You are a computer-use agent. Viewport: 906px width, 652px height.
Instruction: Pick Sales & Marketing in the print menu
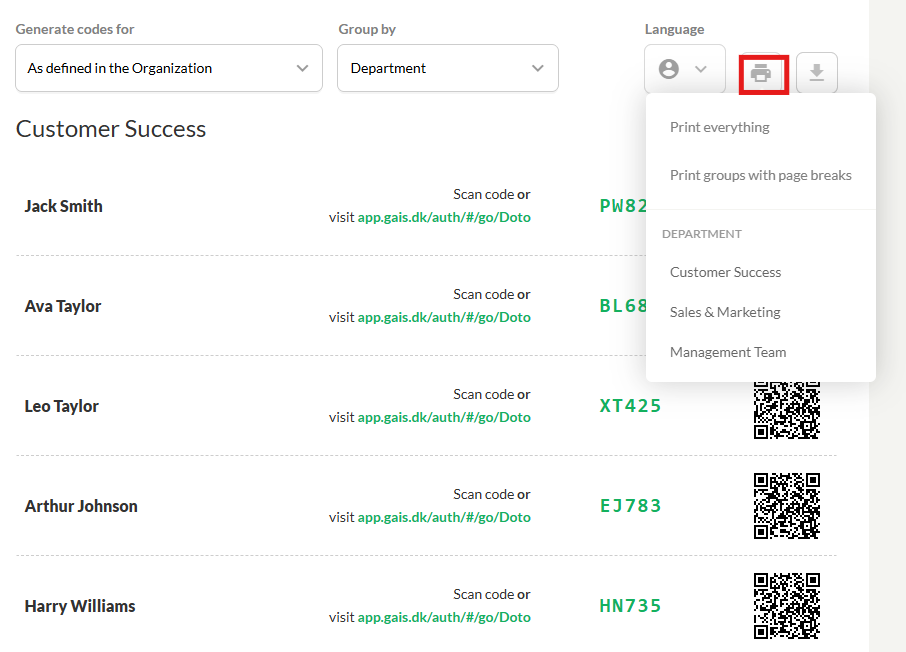click(725, 312)
